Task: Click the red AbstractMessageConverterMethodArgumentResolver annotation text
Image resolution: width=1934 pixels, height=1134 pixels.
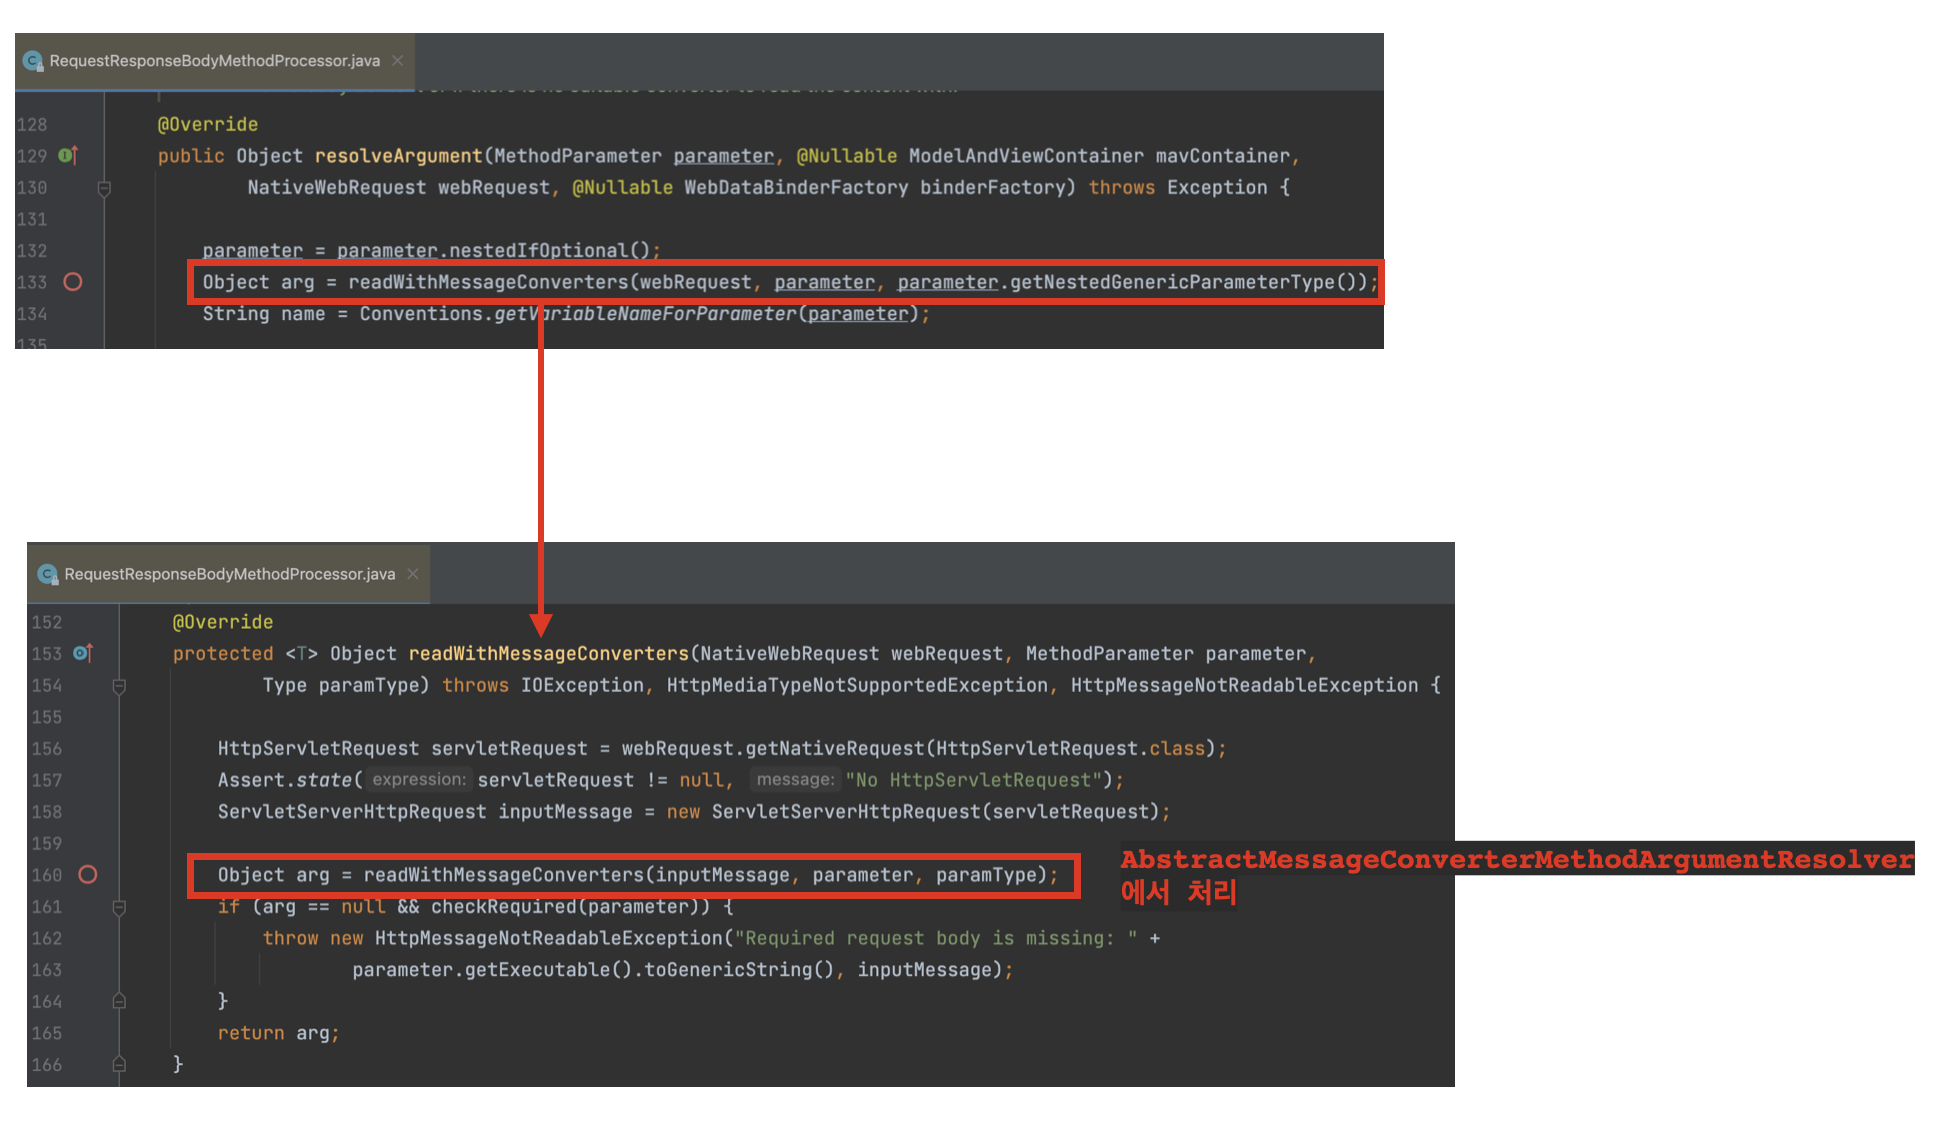Action: coord(1515,860)
